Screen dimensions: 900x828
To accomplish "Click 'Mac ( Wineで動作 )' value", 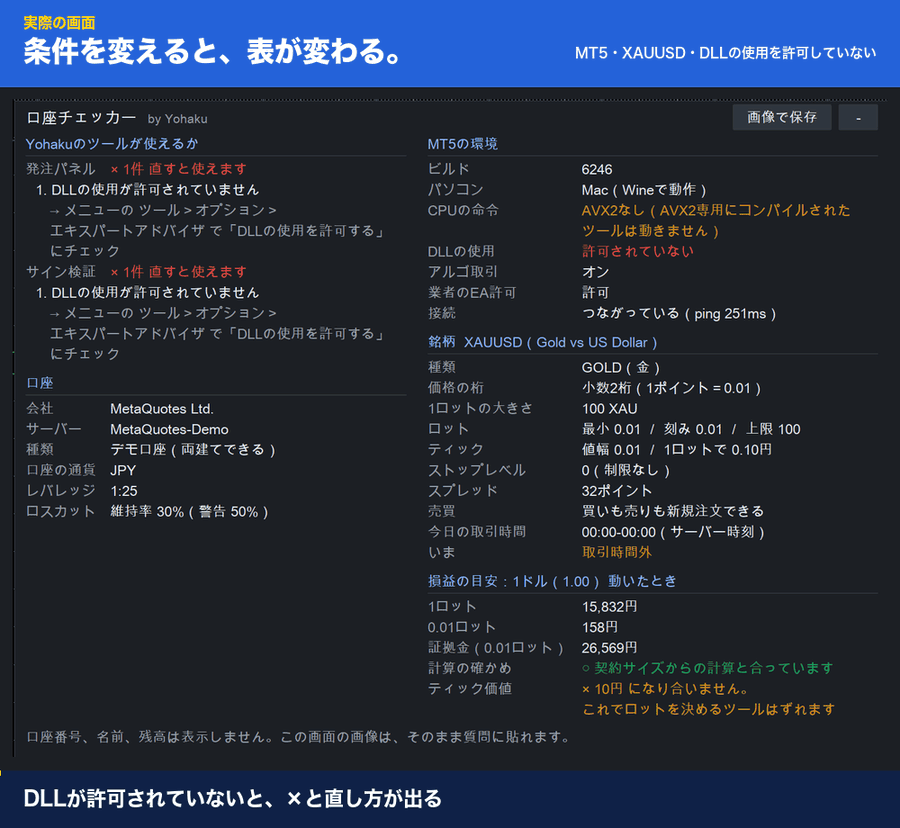I will (x=644, y=189).
